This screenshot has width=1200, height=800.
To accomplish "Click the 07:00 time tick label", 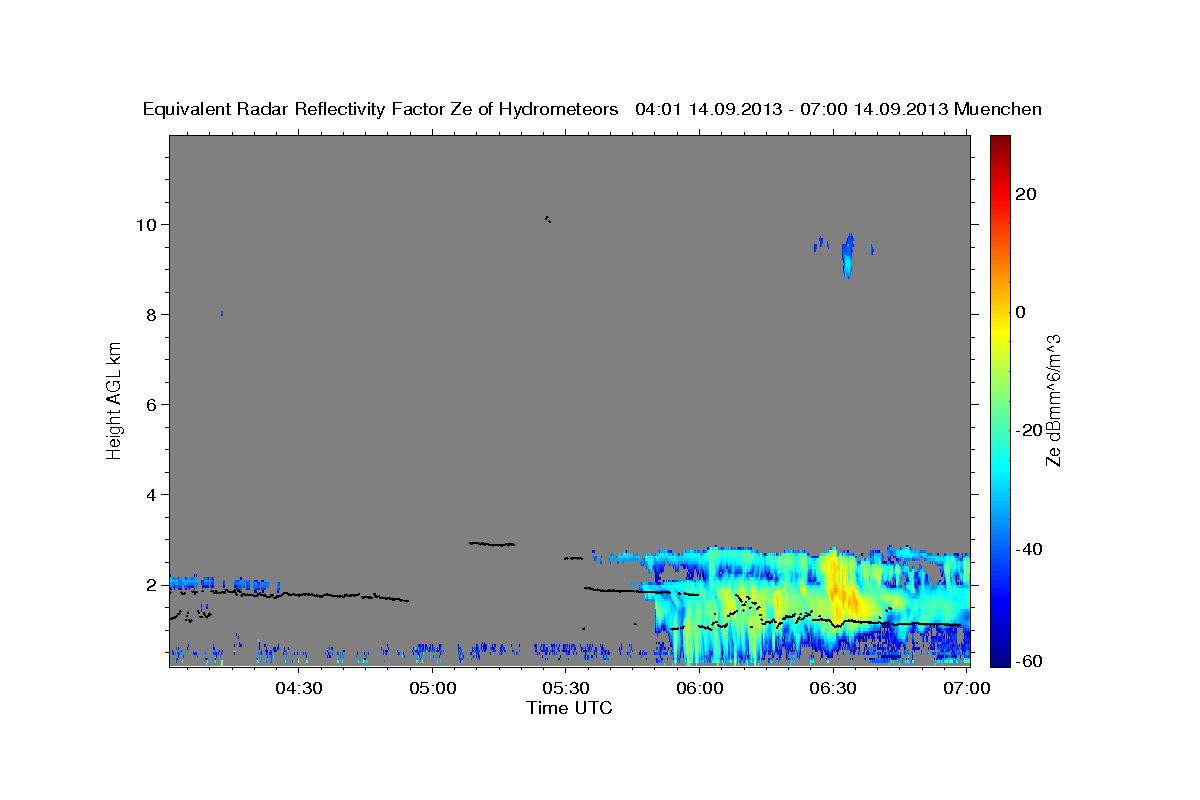I will click(966, 688).
